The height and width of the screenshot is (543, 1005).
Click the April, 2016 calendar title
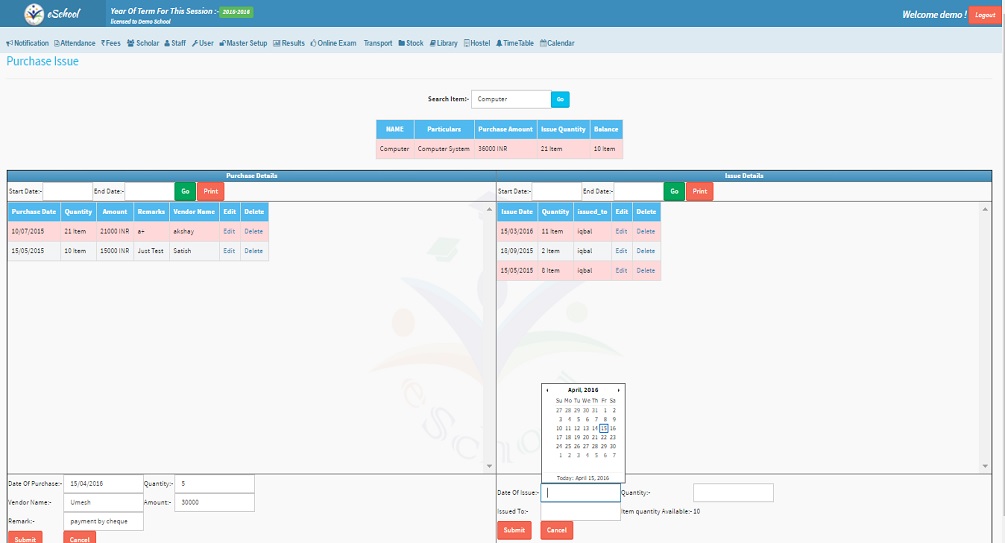[583, 390]
